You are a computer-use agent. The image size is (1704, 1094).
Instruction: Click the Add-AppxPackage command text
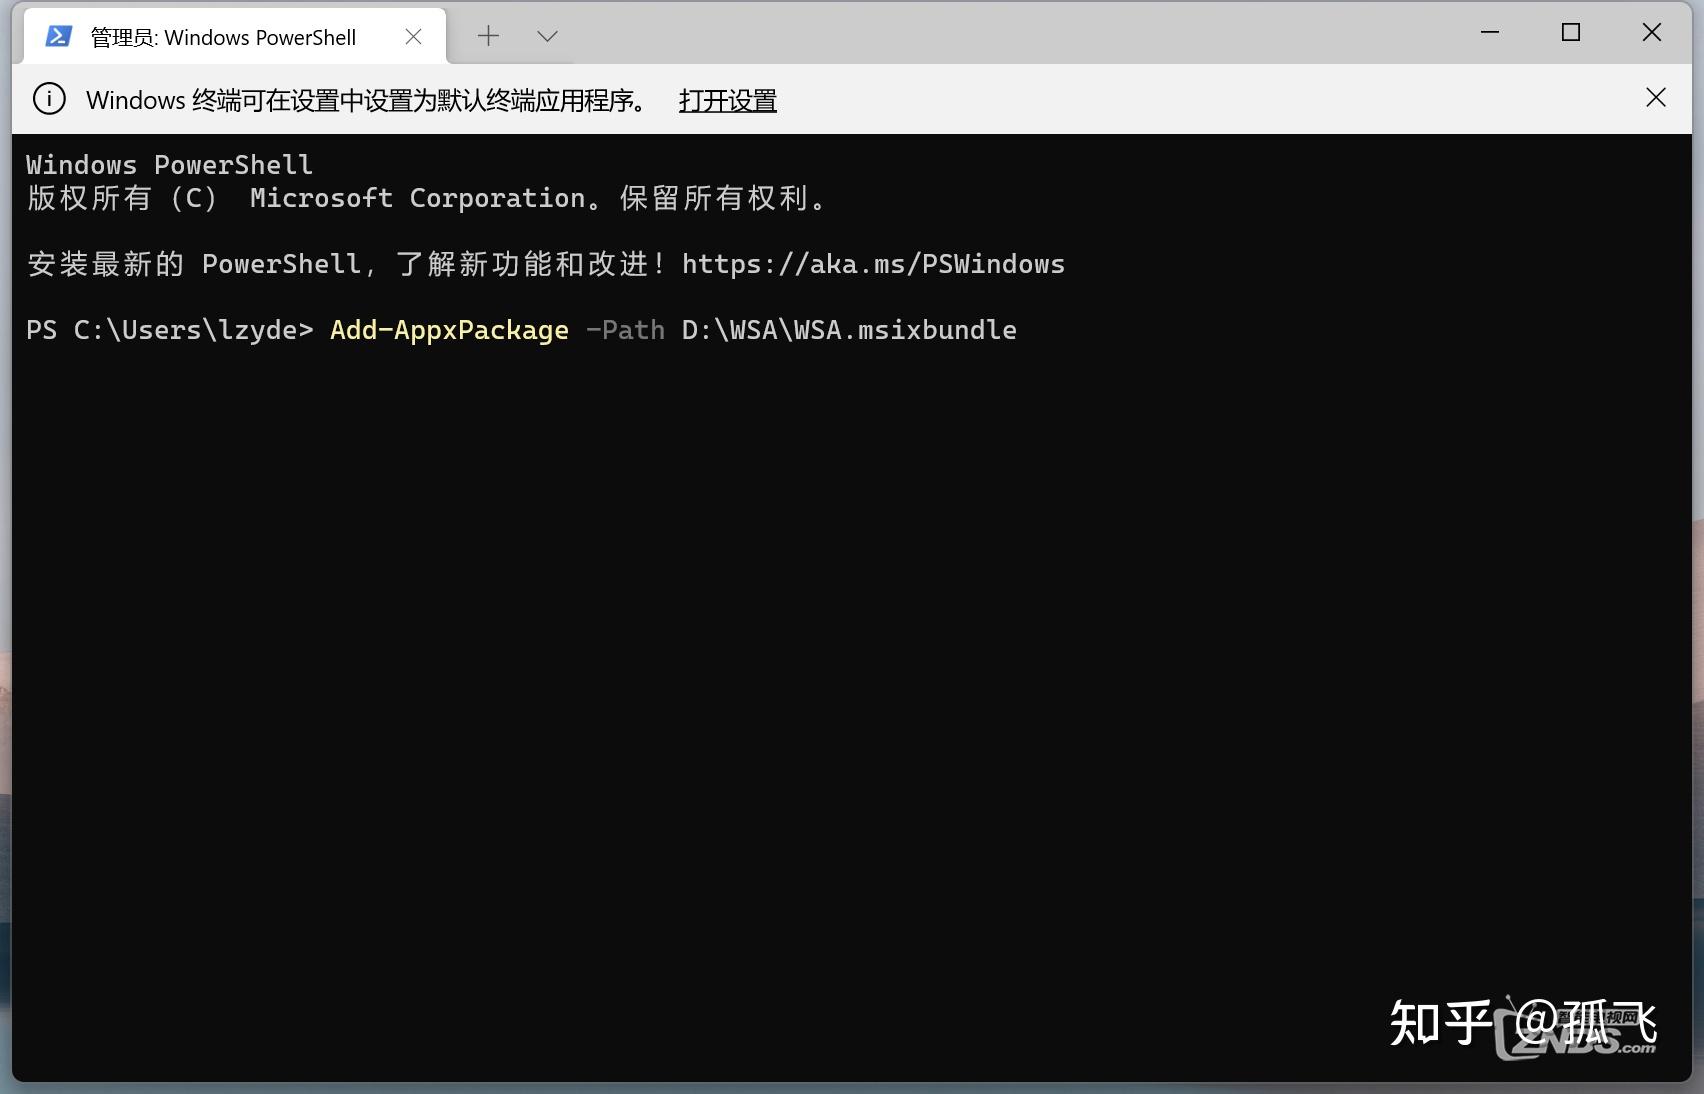449,330
